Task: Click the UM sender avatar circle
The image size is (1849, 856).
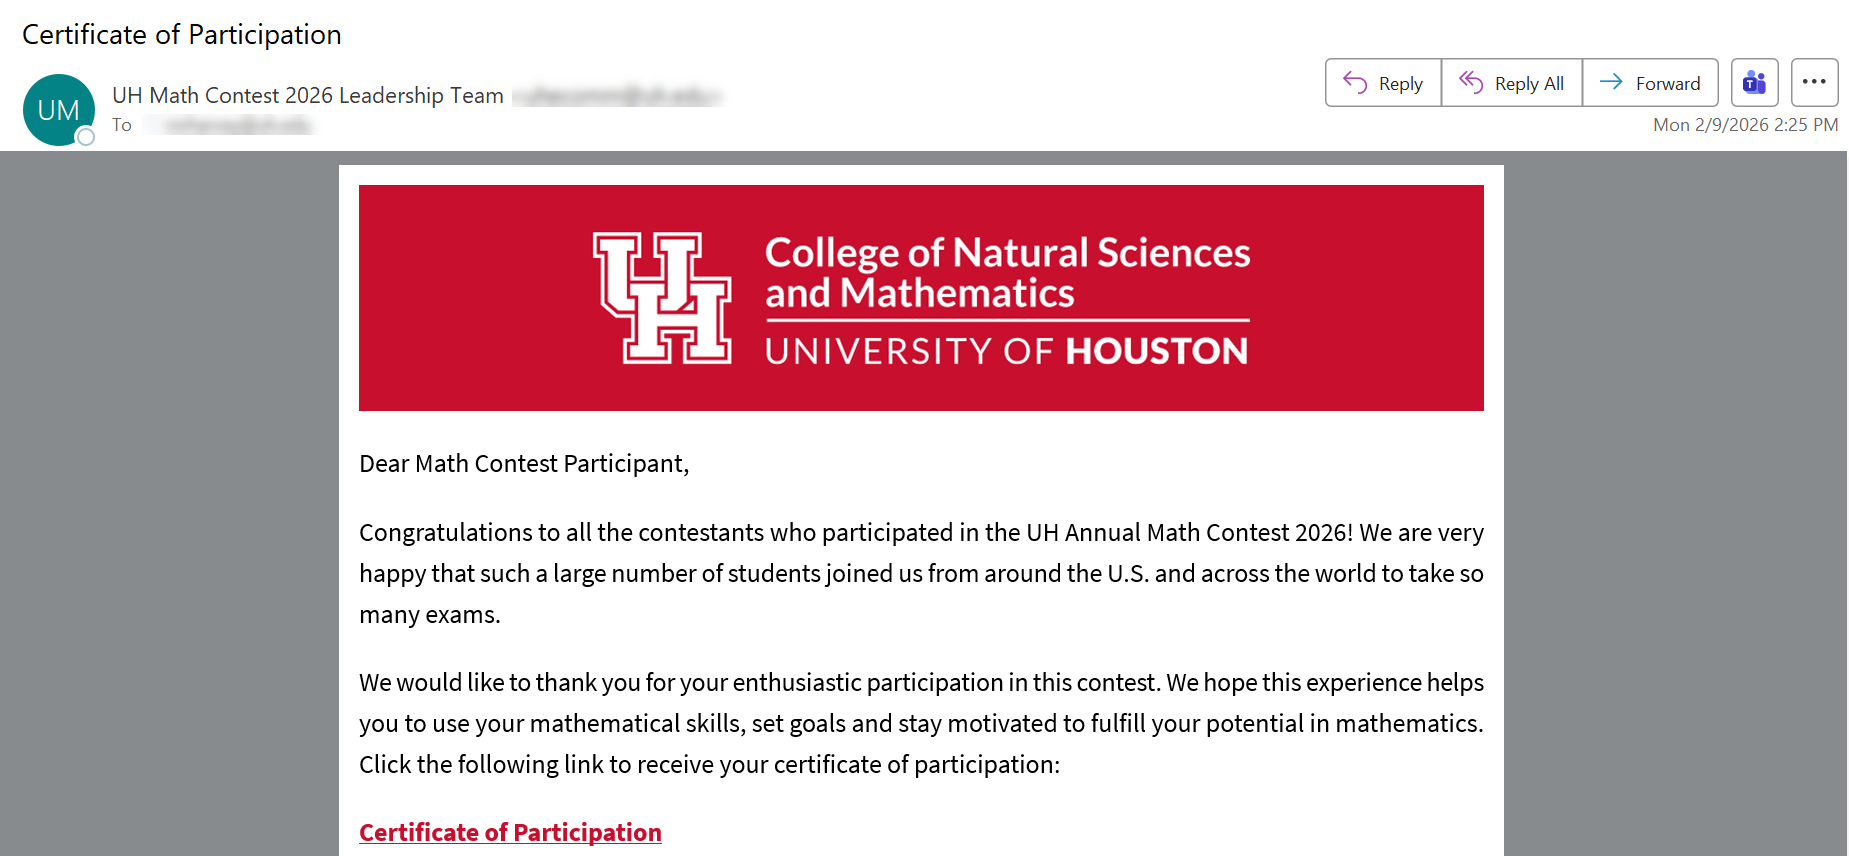Action: coord(58,109)
